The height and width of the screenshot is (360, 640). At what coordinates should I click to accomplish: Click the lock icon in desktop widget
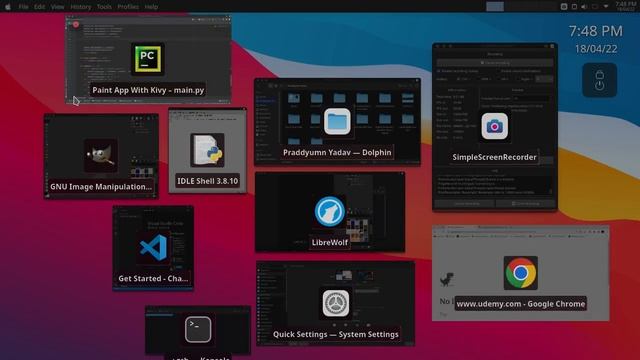599,75
